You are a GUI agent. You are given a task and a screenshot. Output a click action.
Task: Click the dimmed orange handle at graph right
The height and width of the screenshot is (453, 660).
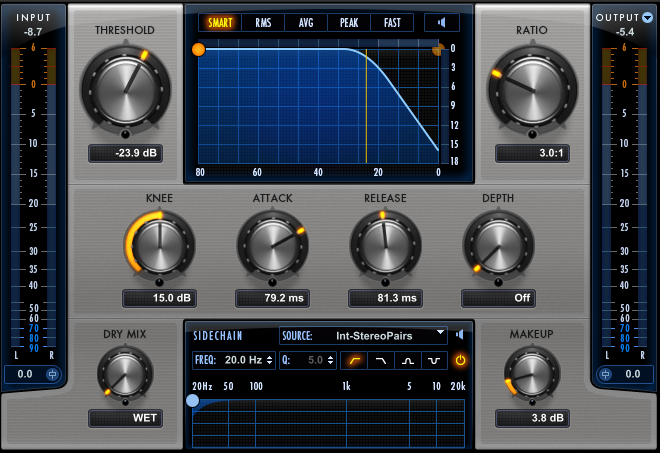tap(438, 51)
